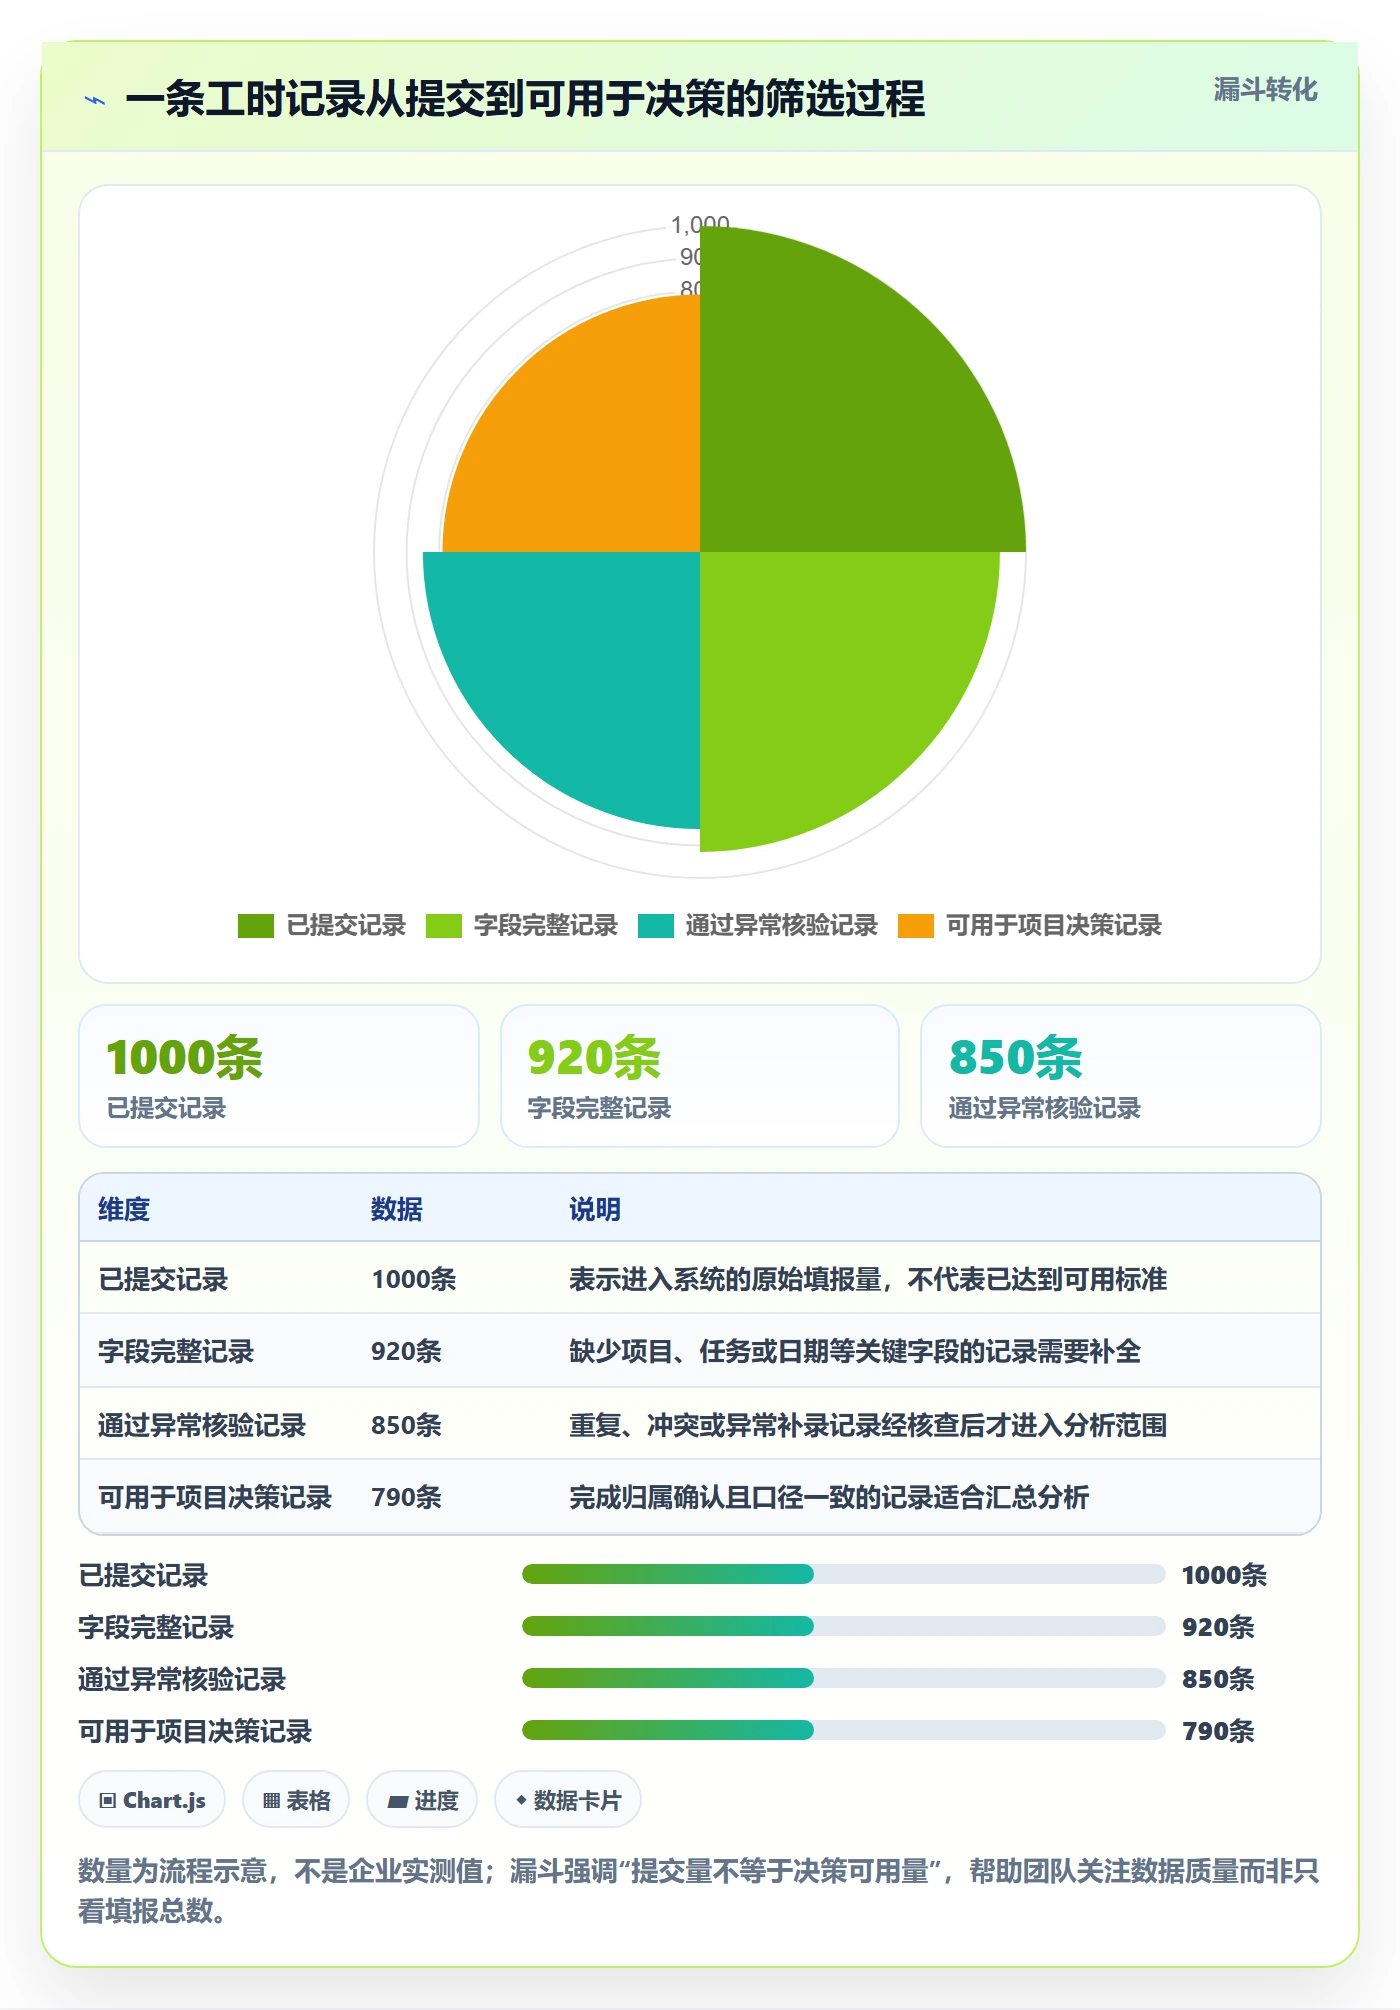The height and width of the screenshot is (2010, 1400).
Task: Click the 数据 column header
Action: (397, 1209)
